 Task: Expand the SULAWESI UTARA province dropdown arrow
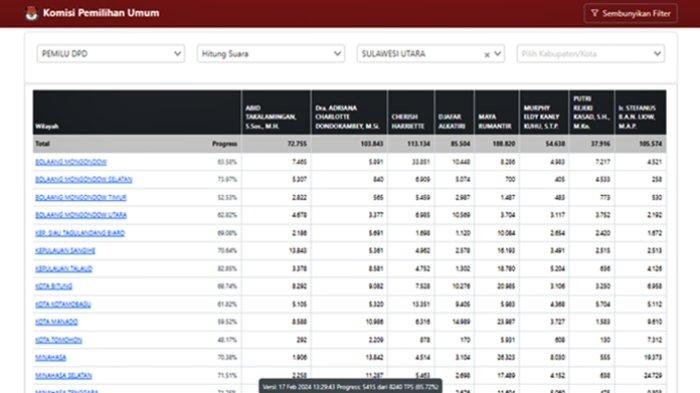click(498, 54)
